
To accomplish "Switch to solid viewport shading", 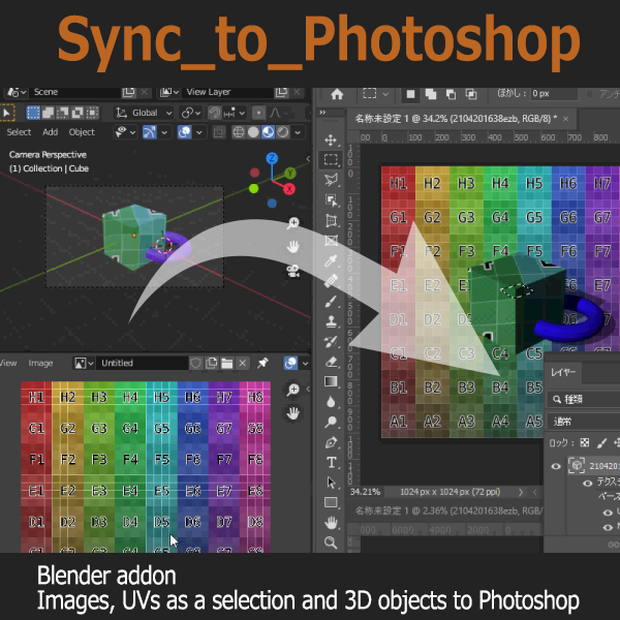I will tap(253, 132).
